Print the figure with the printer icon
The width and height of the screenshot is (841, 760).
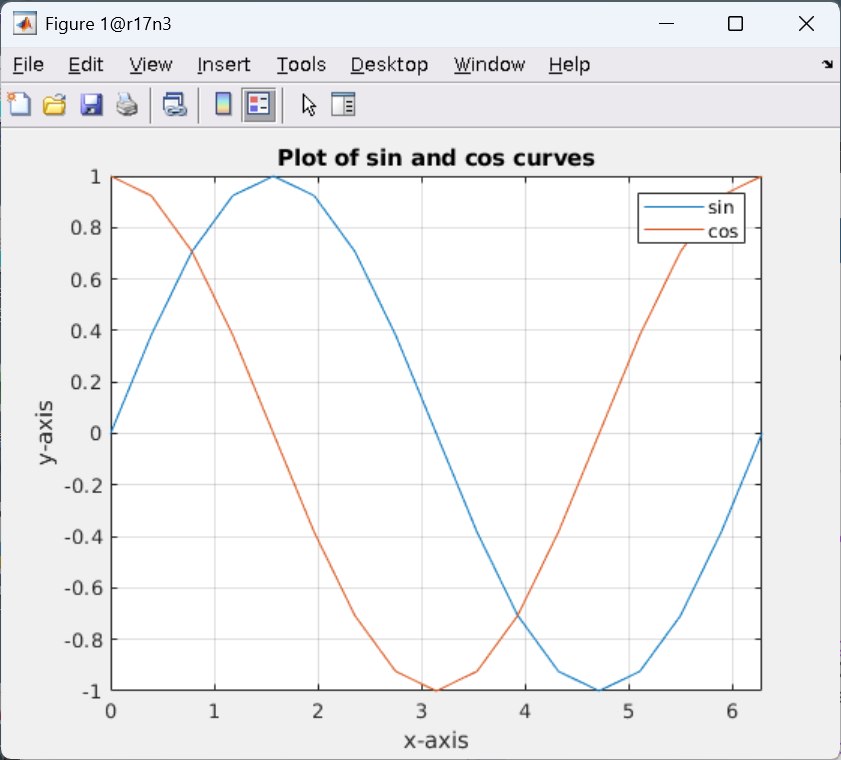tap(127, 104)
